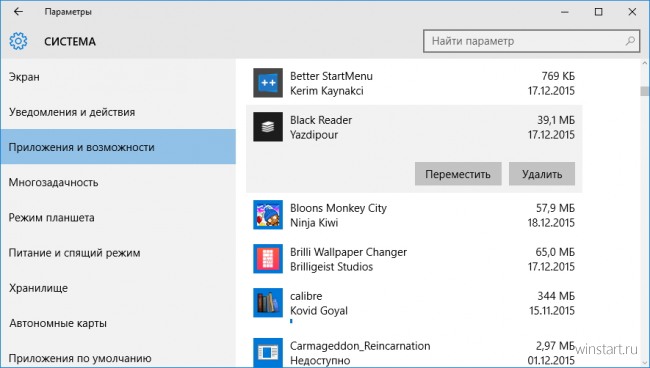The width and height of the screenshot is (650, 368).
Task: Click the Система gear icon
Action: coord(18,41)
